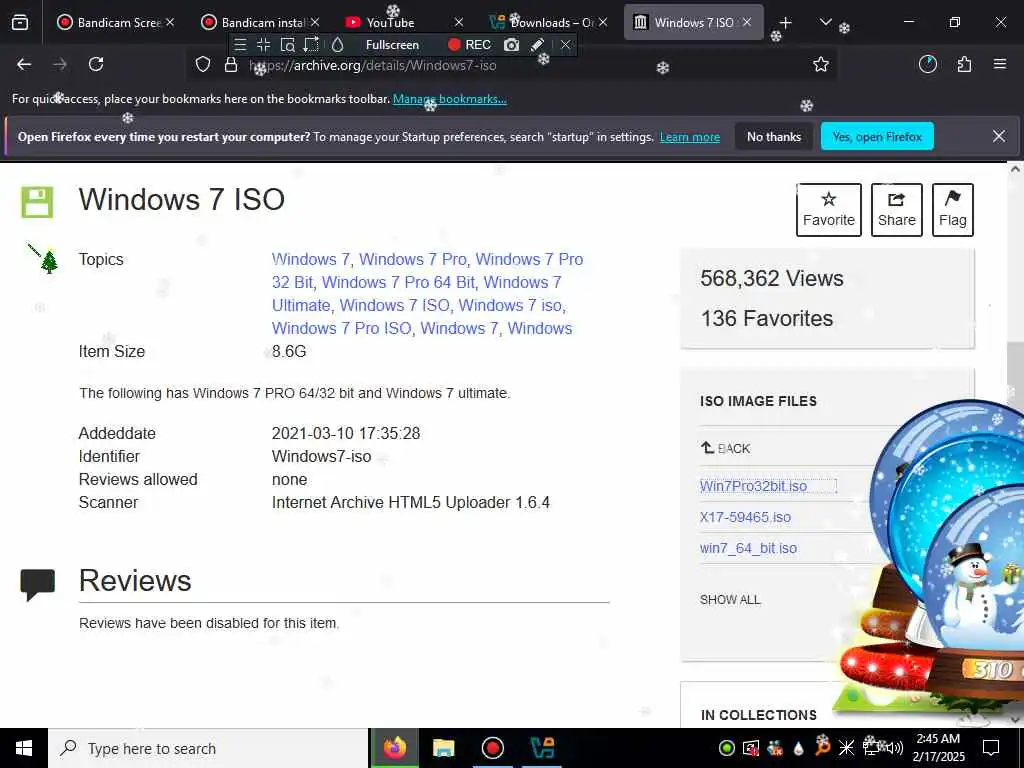Click the Reviews speech bubble icon
Screen dimensions: 1024x768
(37, 584)
